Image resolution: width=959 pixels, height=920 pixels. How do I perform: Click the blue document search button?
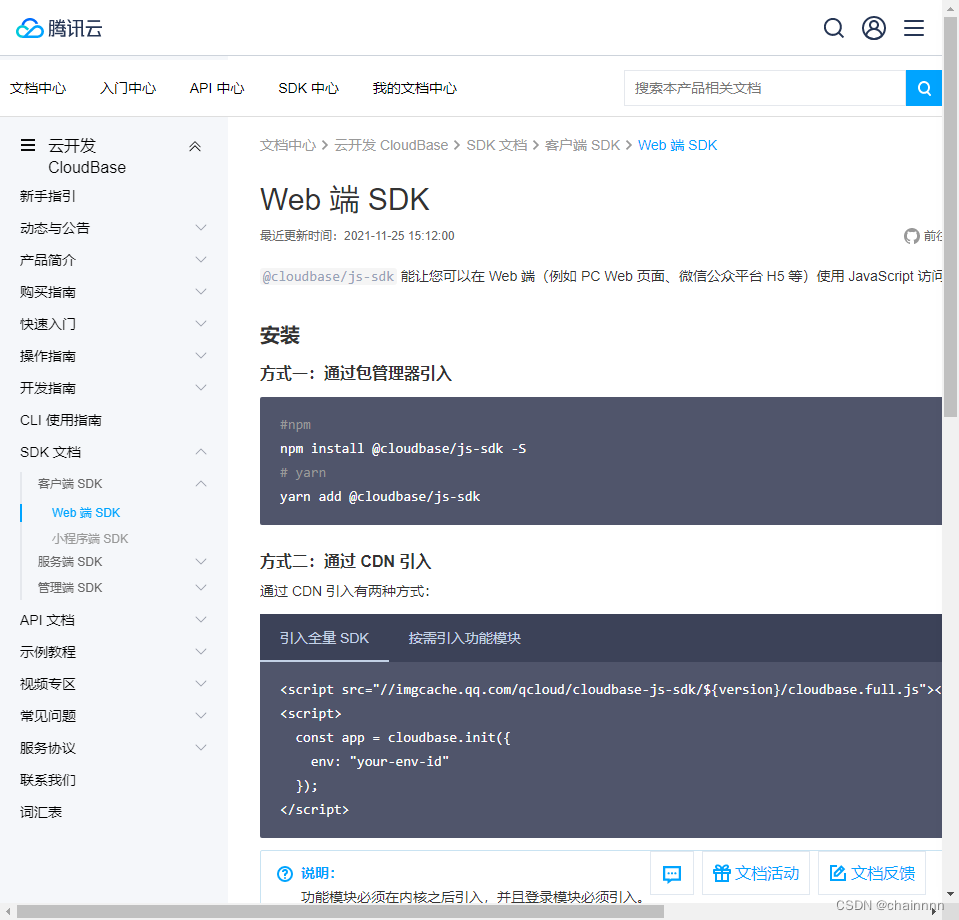[x=924, y=88]
